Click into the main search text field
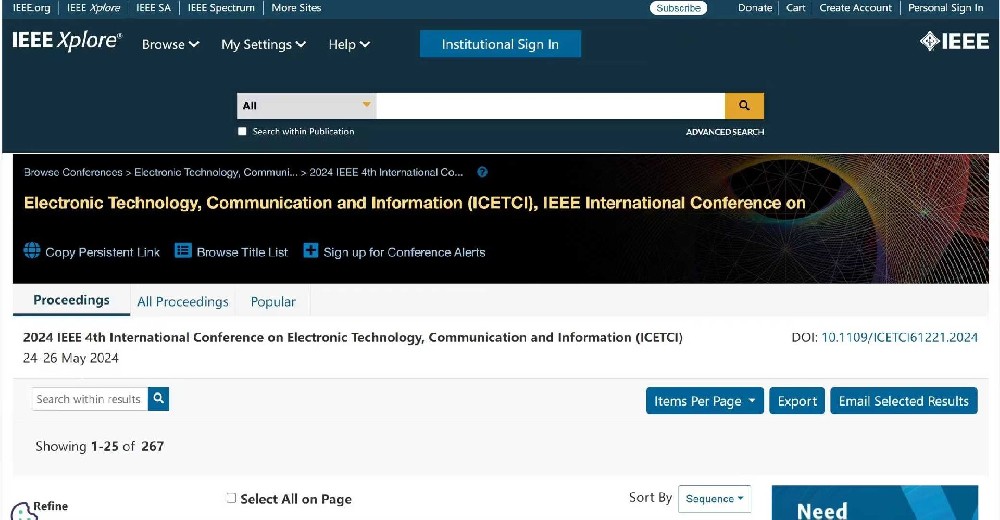The width and height of the screenshot is (1000, 520). tap(550, 105)
